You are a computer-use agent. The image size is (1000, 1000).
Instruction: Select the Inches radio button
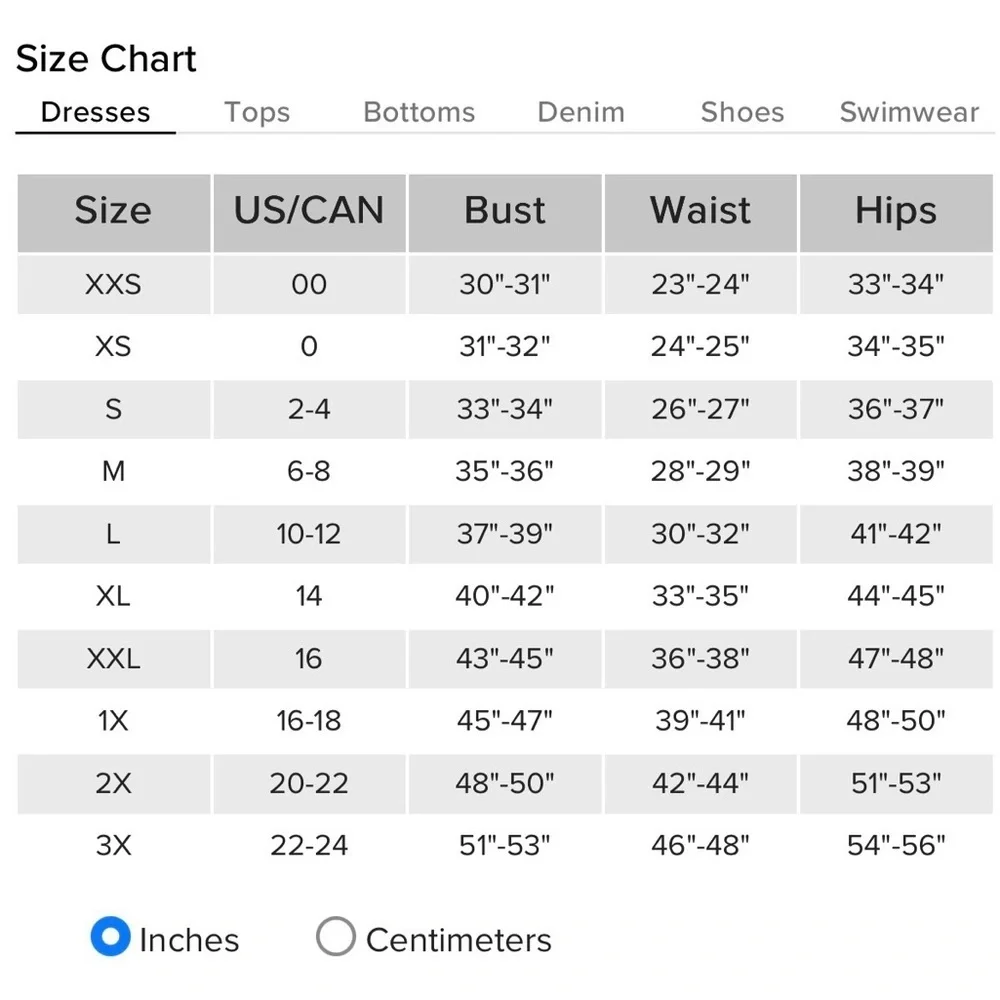pos(110,936)
